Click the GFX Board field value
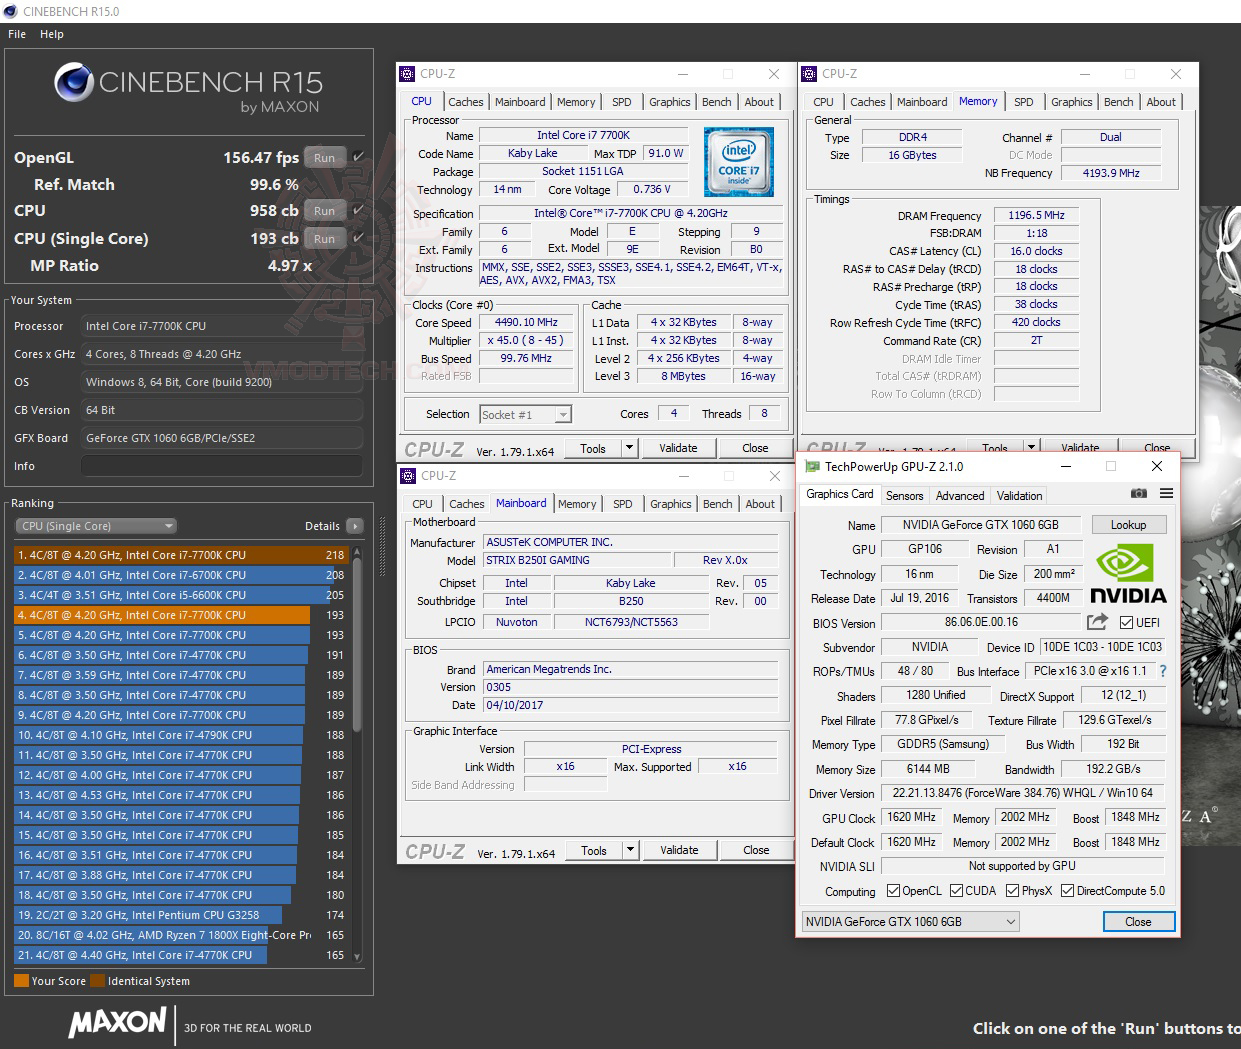 click(x=222, y=438)
